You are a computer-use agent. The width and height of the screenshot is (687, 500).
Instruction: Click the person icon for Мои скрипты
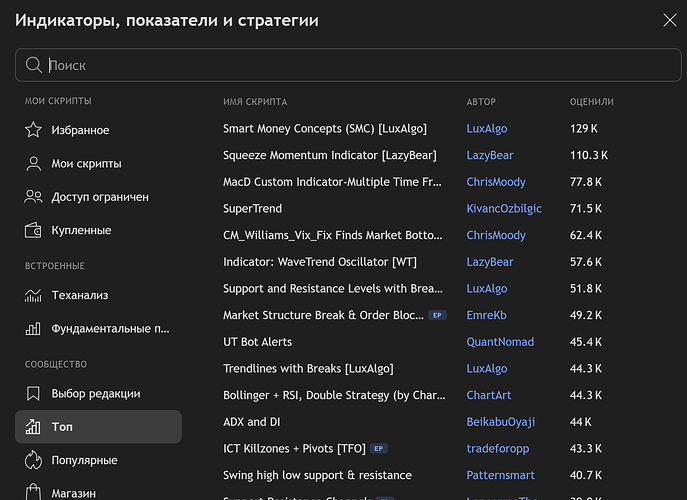[33, 164]
